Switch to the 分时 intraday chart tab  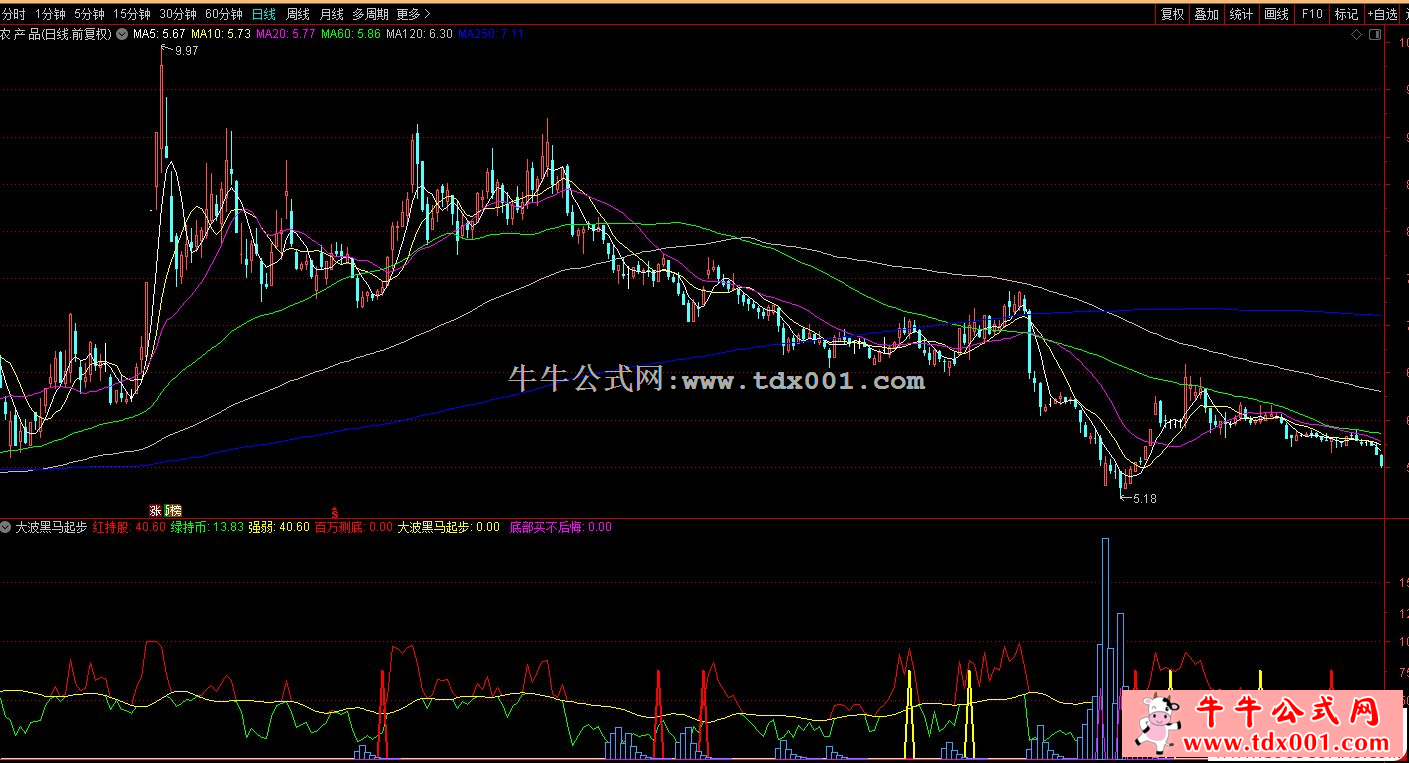click(x=13, y=14)
